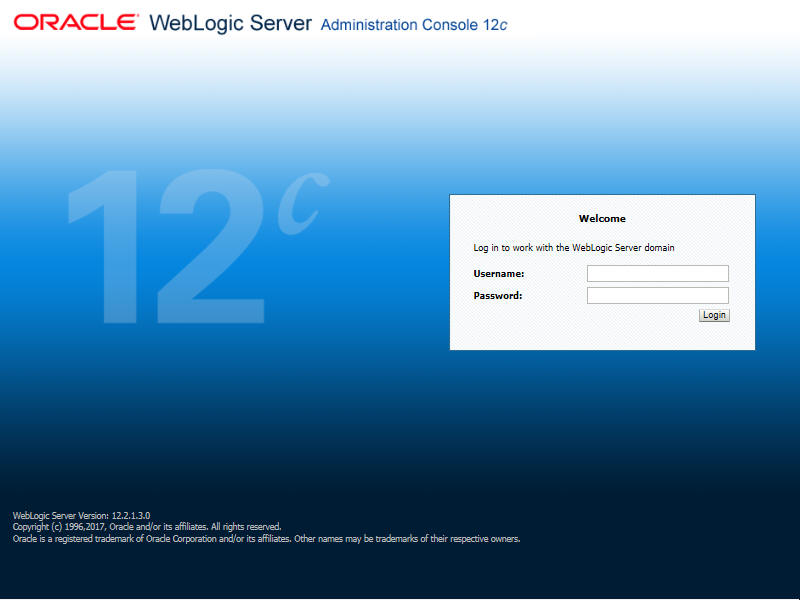The image size is (800, 600).
Task: Select the 'WebLogic Server' header title
Action: (x=230, y=23)
